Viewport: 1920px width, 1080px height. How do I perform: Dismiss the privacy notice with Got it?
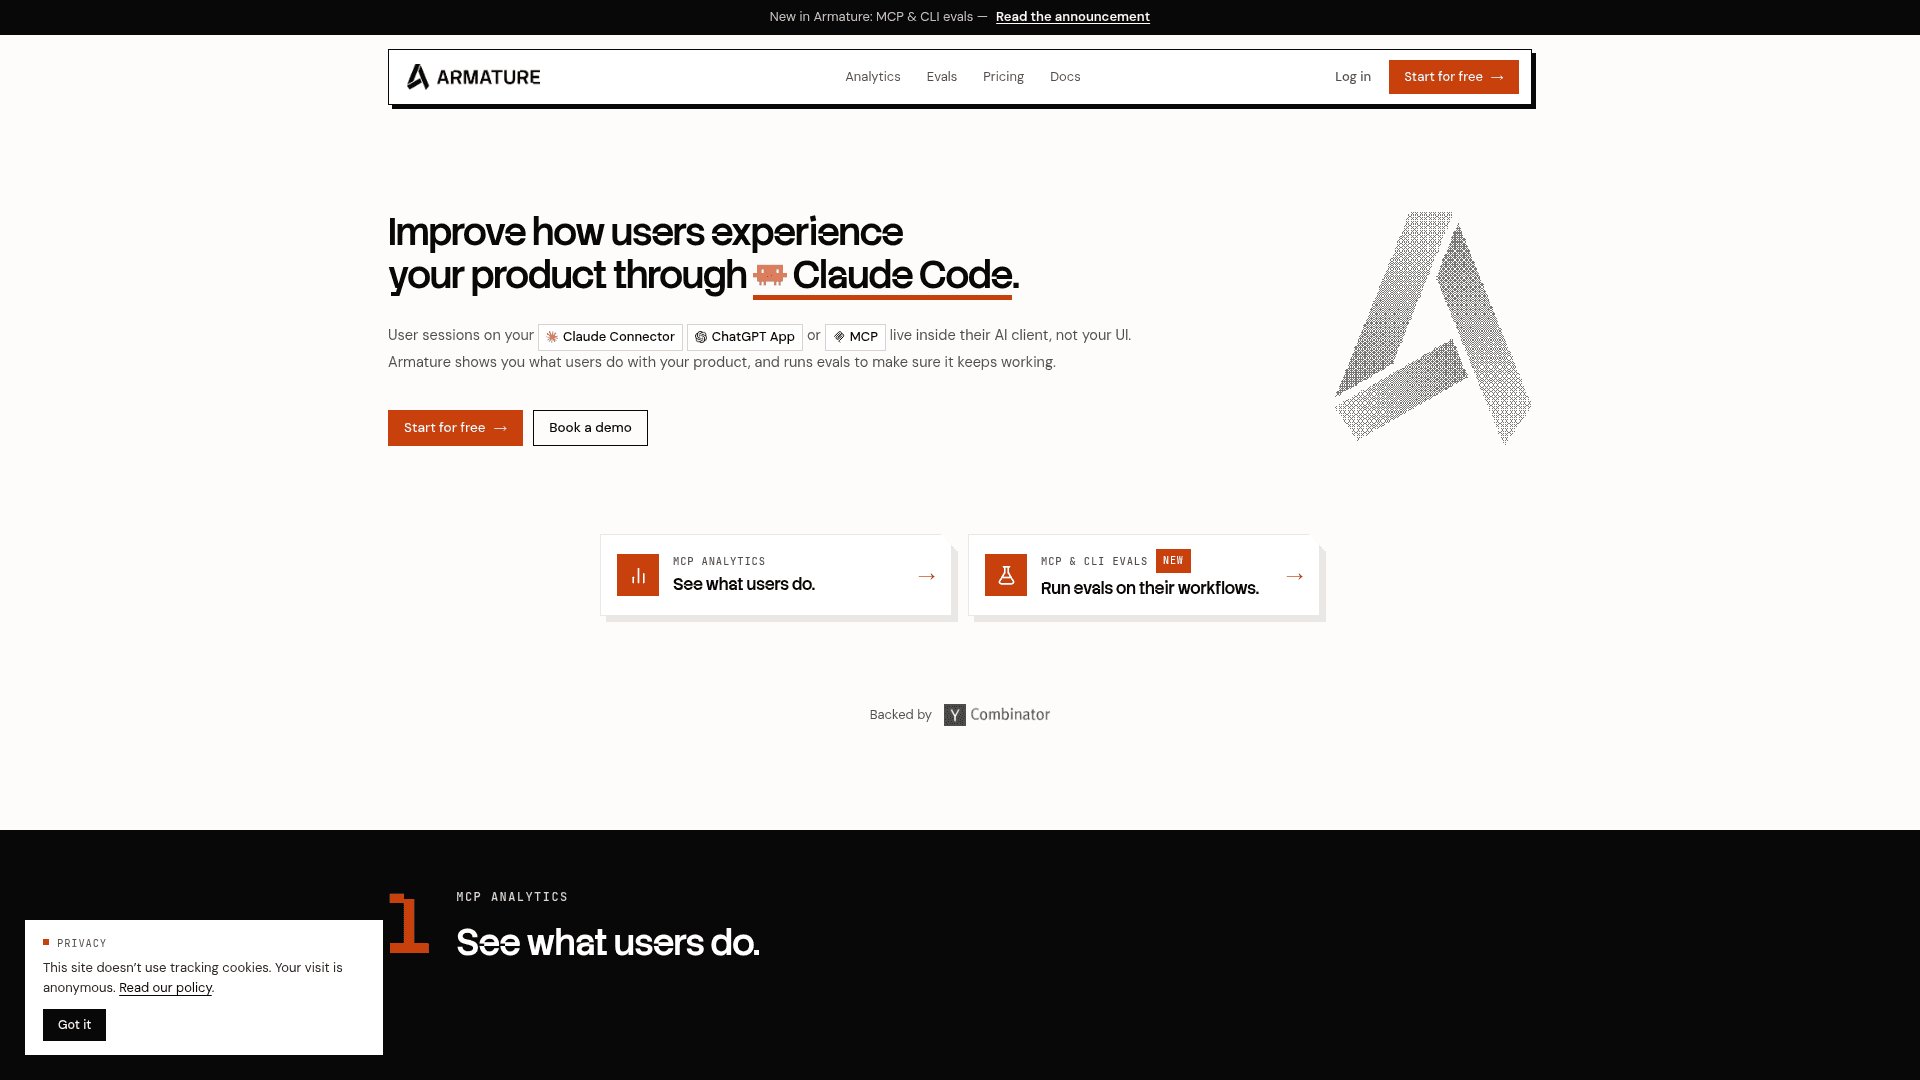pos(74,1025)
